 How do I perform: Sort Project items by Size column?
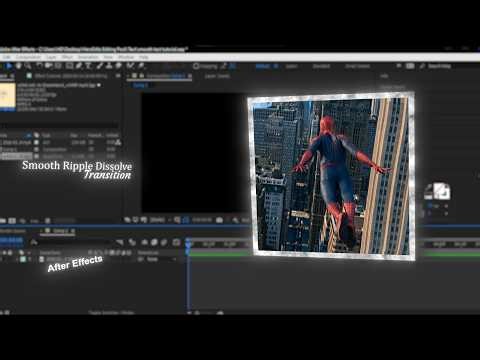coord(74,135)
